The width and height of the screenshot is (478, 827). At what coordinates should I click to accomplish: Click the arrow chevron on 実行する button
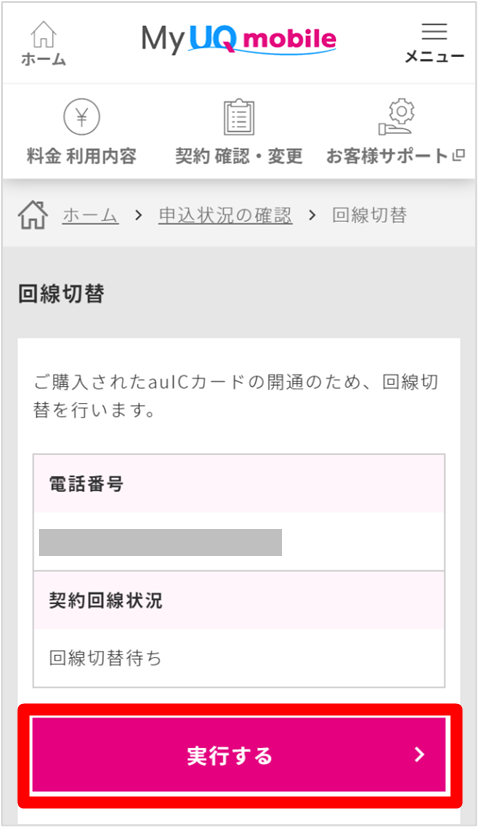tap(419, 755)
